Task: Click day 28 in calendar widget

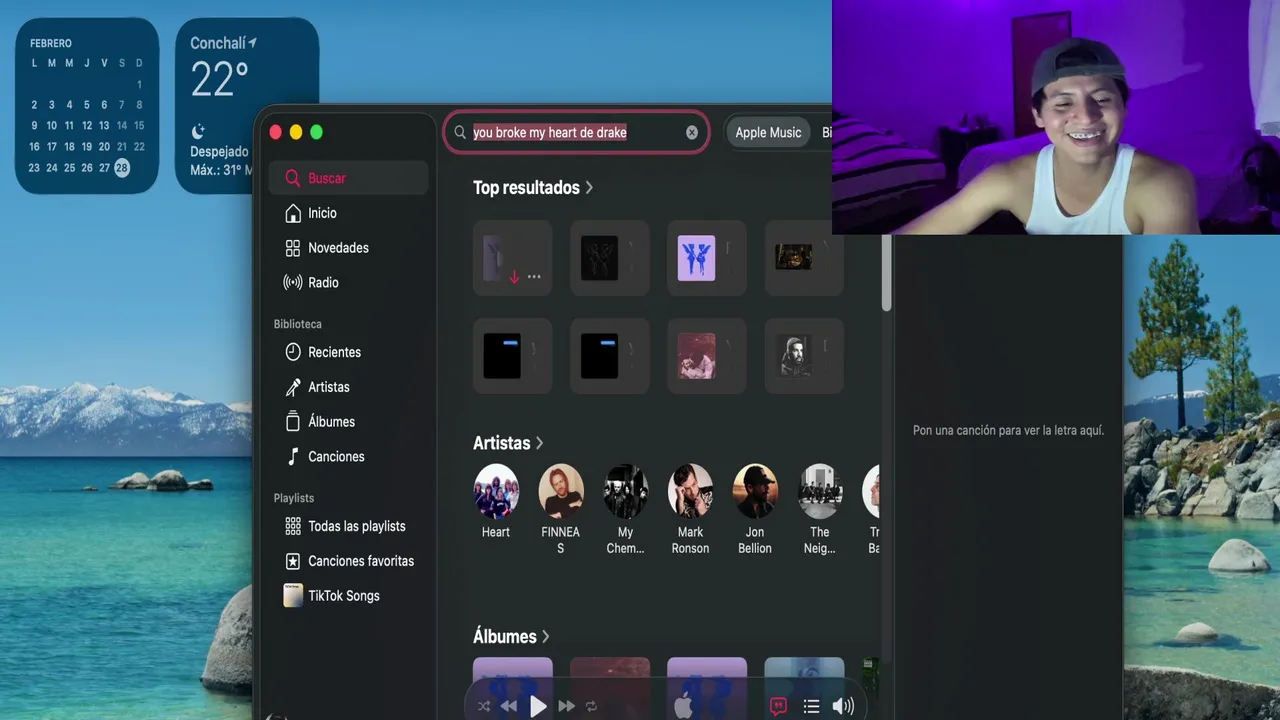Action: pyautogui.click(x=122, y=168)
